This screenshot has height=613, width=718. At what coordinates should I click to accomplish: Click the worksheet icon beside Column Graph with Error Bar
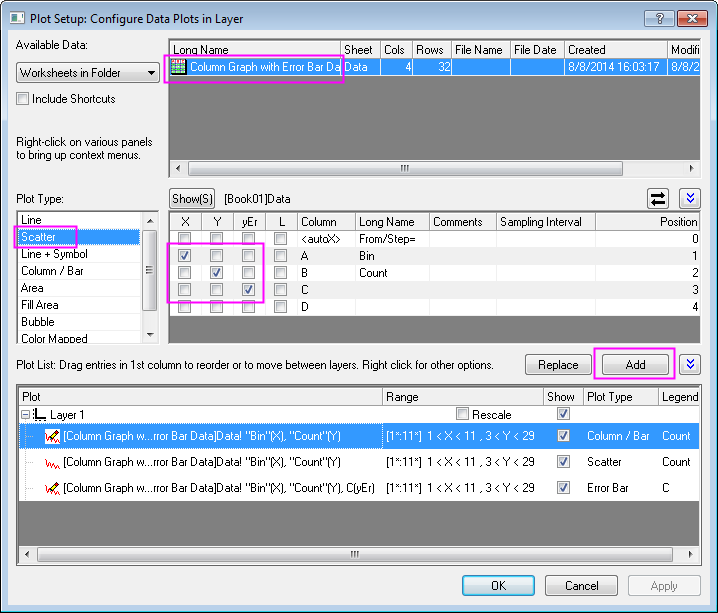click(x=178, y=67)
